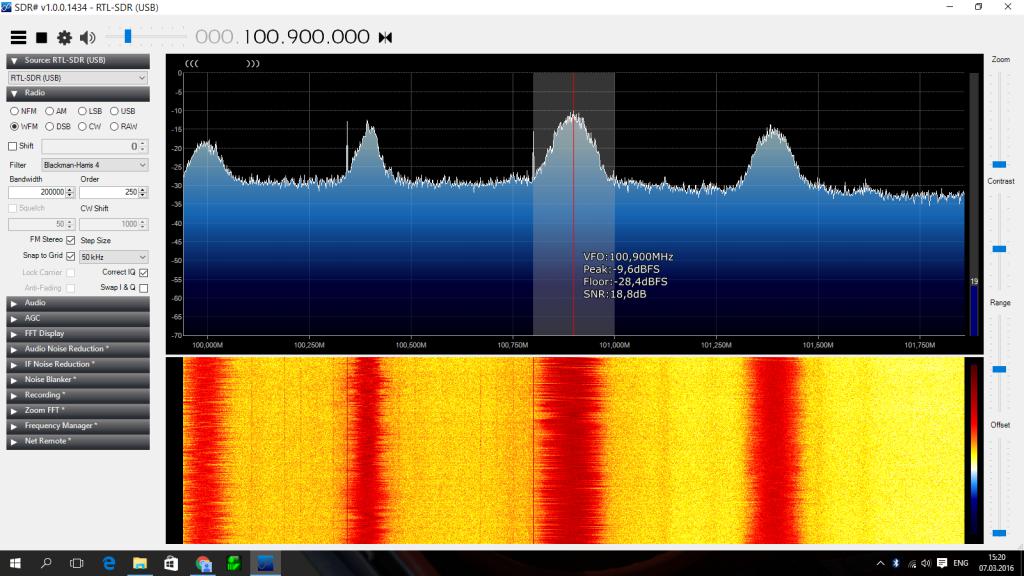Expand the Frequency Manager panel
This screenshot has width=1024, height=576.
(x=78, y=425)
